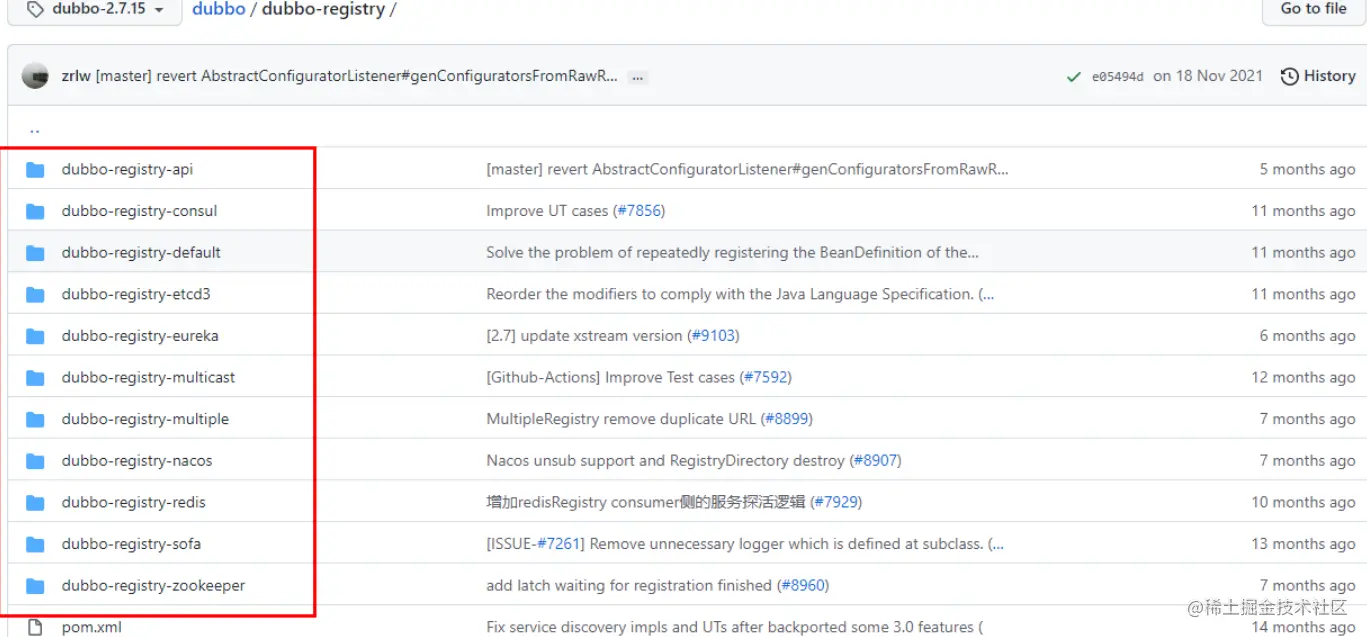Click the pom.xml file icon
Image resolution: width=1367 pixels, height=637 pixels.
click(x=36, y=627)
